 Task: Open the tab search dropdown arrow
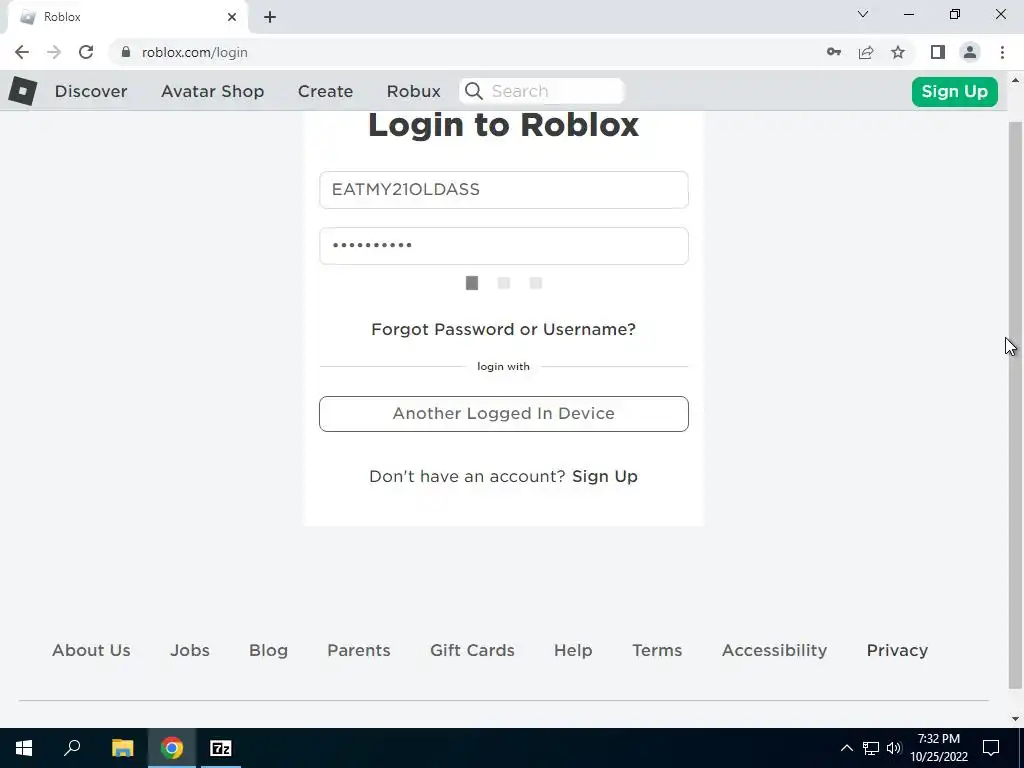pos(863,14)
